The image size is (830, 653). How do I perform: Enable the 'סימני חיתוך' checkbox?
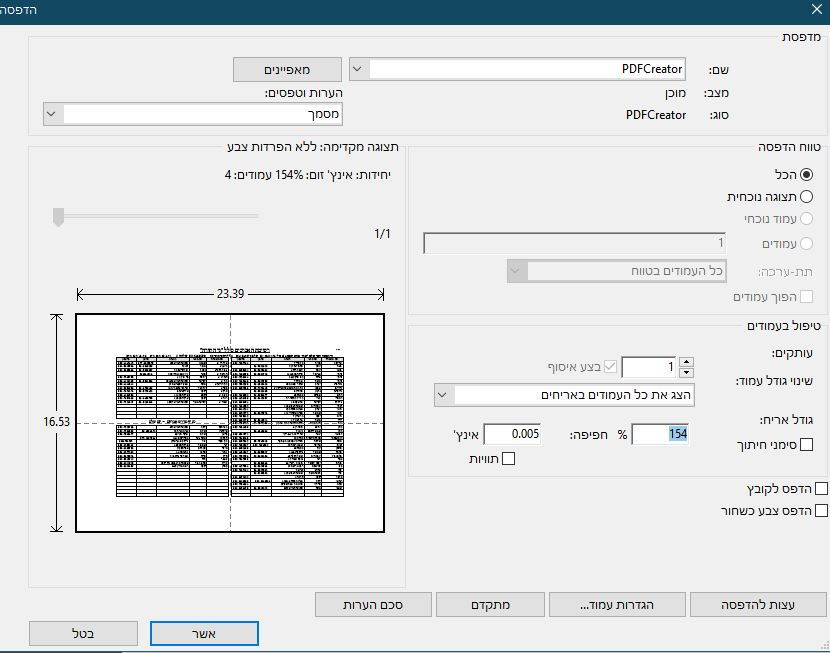(807, 445)
